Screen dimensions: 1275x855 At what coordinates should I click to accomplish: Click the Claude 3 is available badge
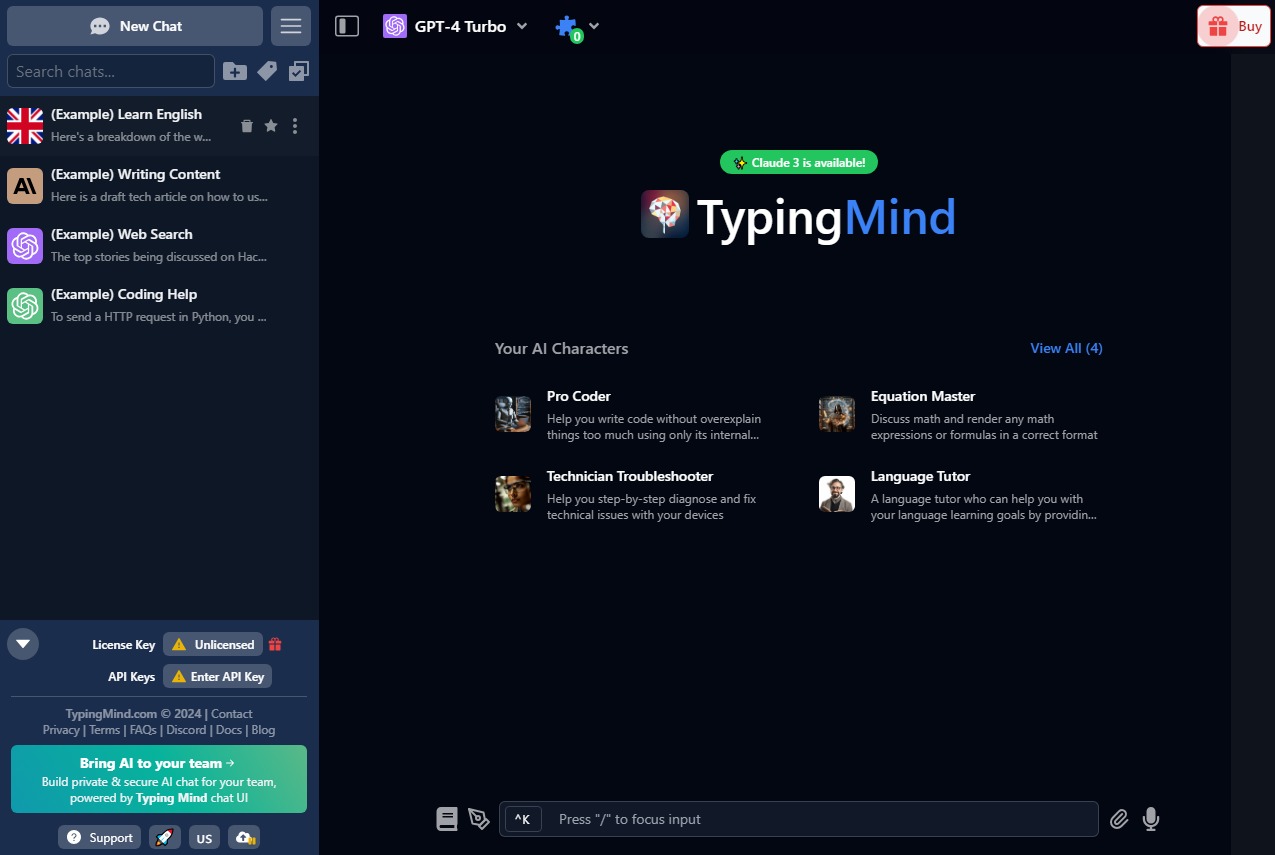pos(799,162)
